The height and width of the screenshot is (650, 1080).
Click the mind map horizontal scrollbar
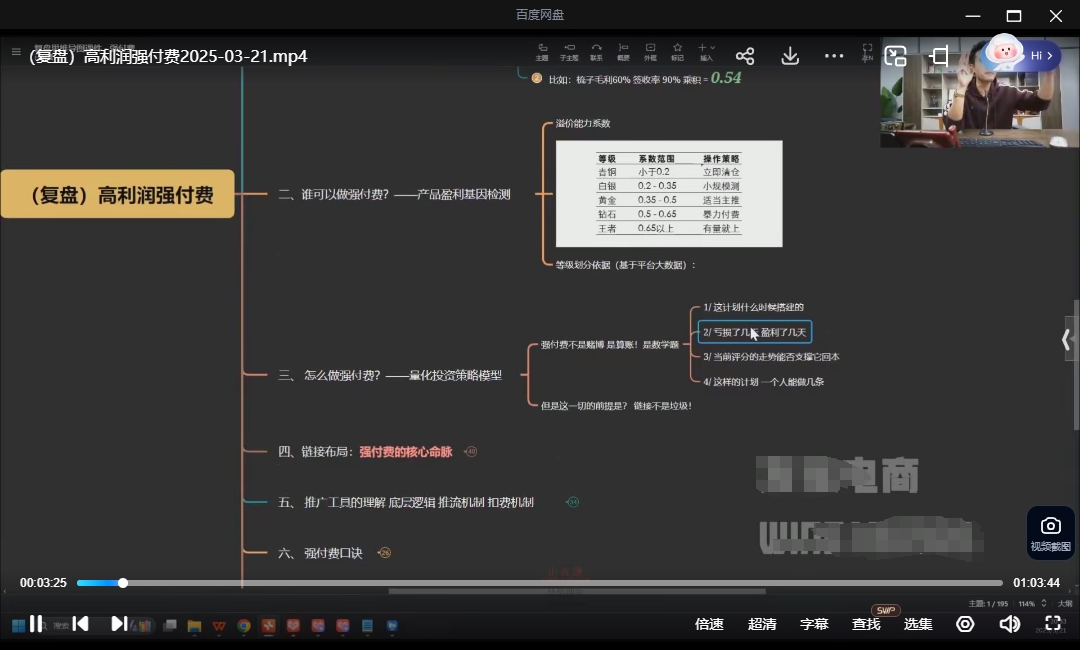[577, 591]
